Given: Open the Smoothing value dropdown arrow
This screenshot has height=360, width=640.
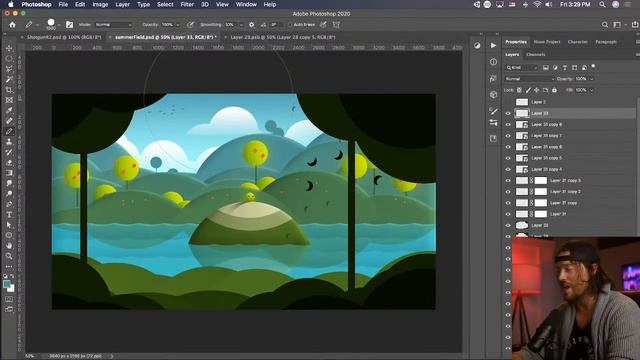Looking at the screenshot, I should [241, 25].
